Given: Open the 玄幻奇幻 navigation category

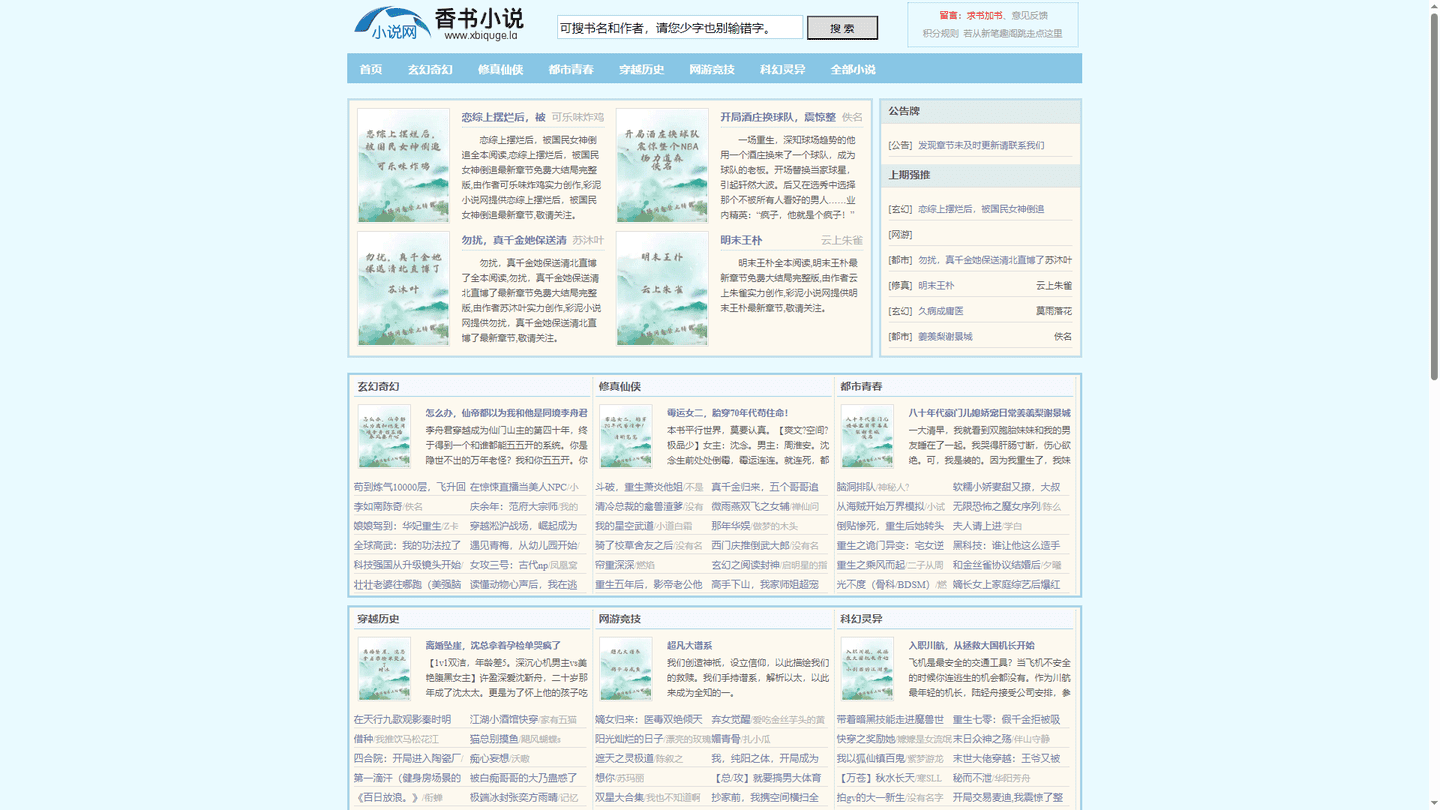Looking at the screenshot, I should pos(430,69).
